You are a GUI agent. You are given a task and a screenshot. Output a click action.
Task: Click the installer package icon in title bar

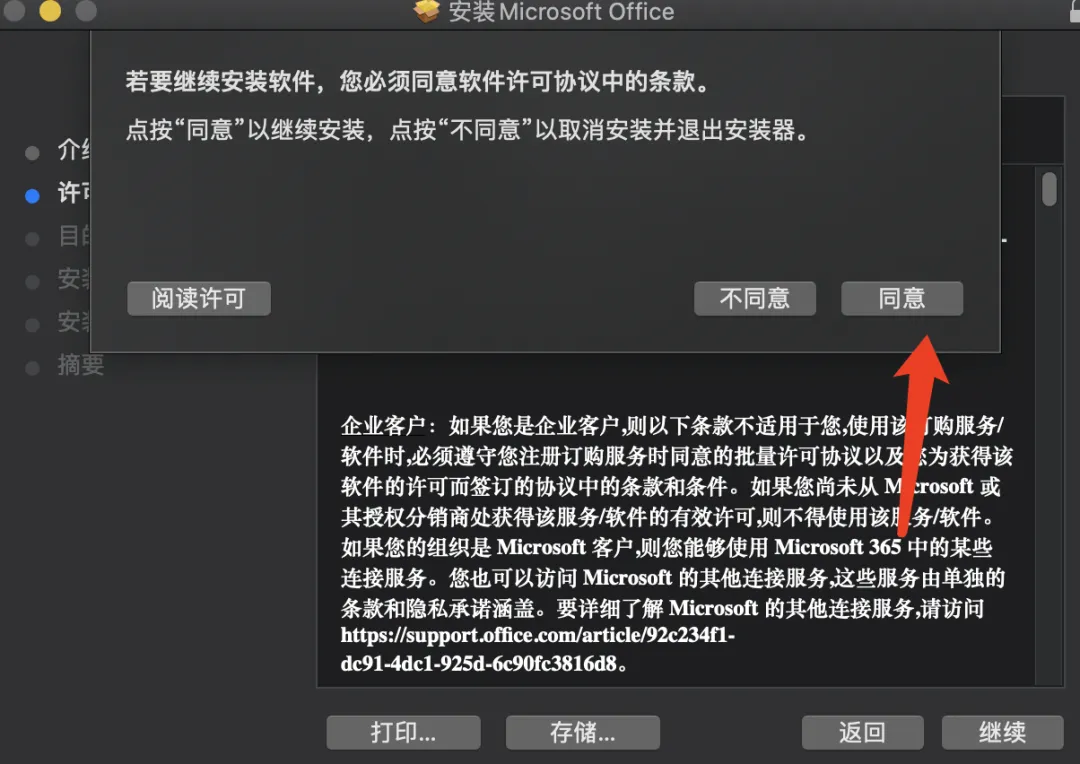pos(426,10)
